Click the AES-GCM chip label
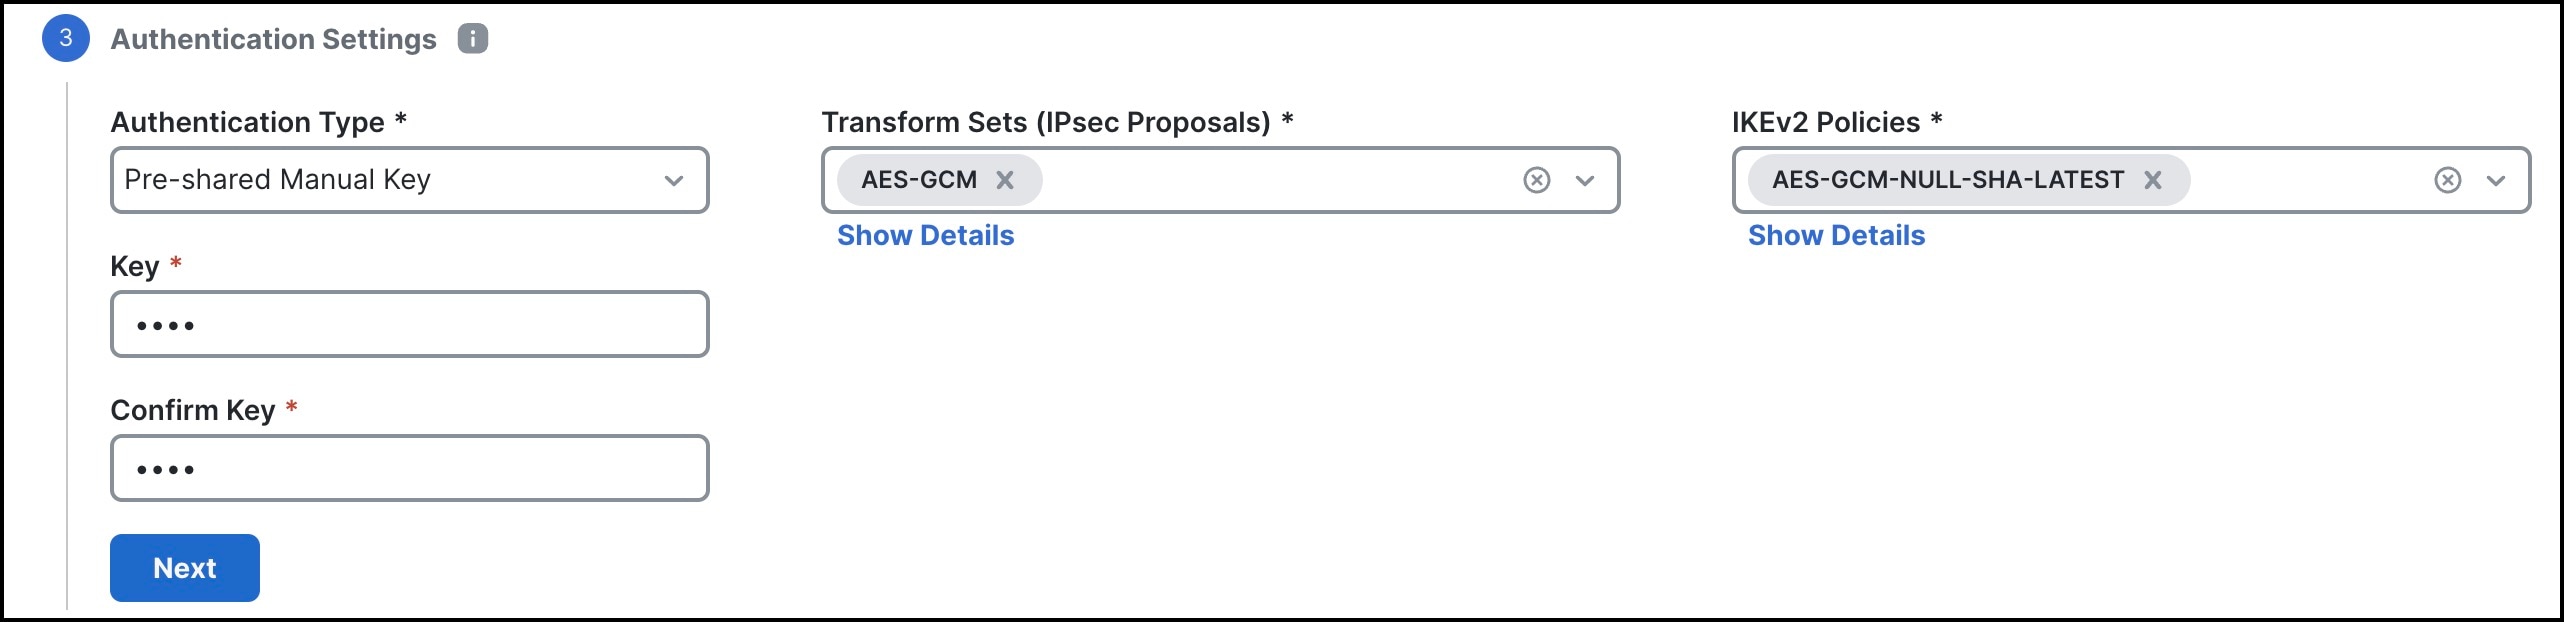 [x=915, y=180]
